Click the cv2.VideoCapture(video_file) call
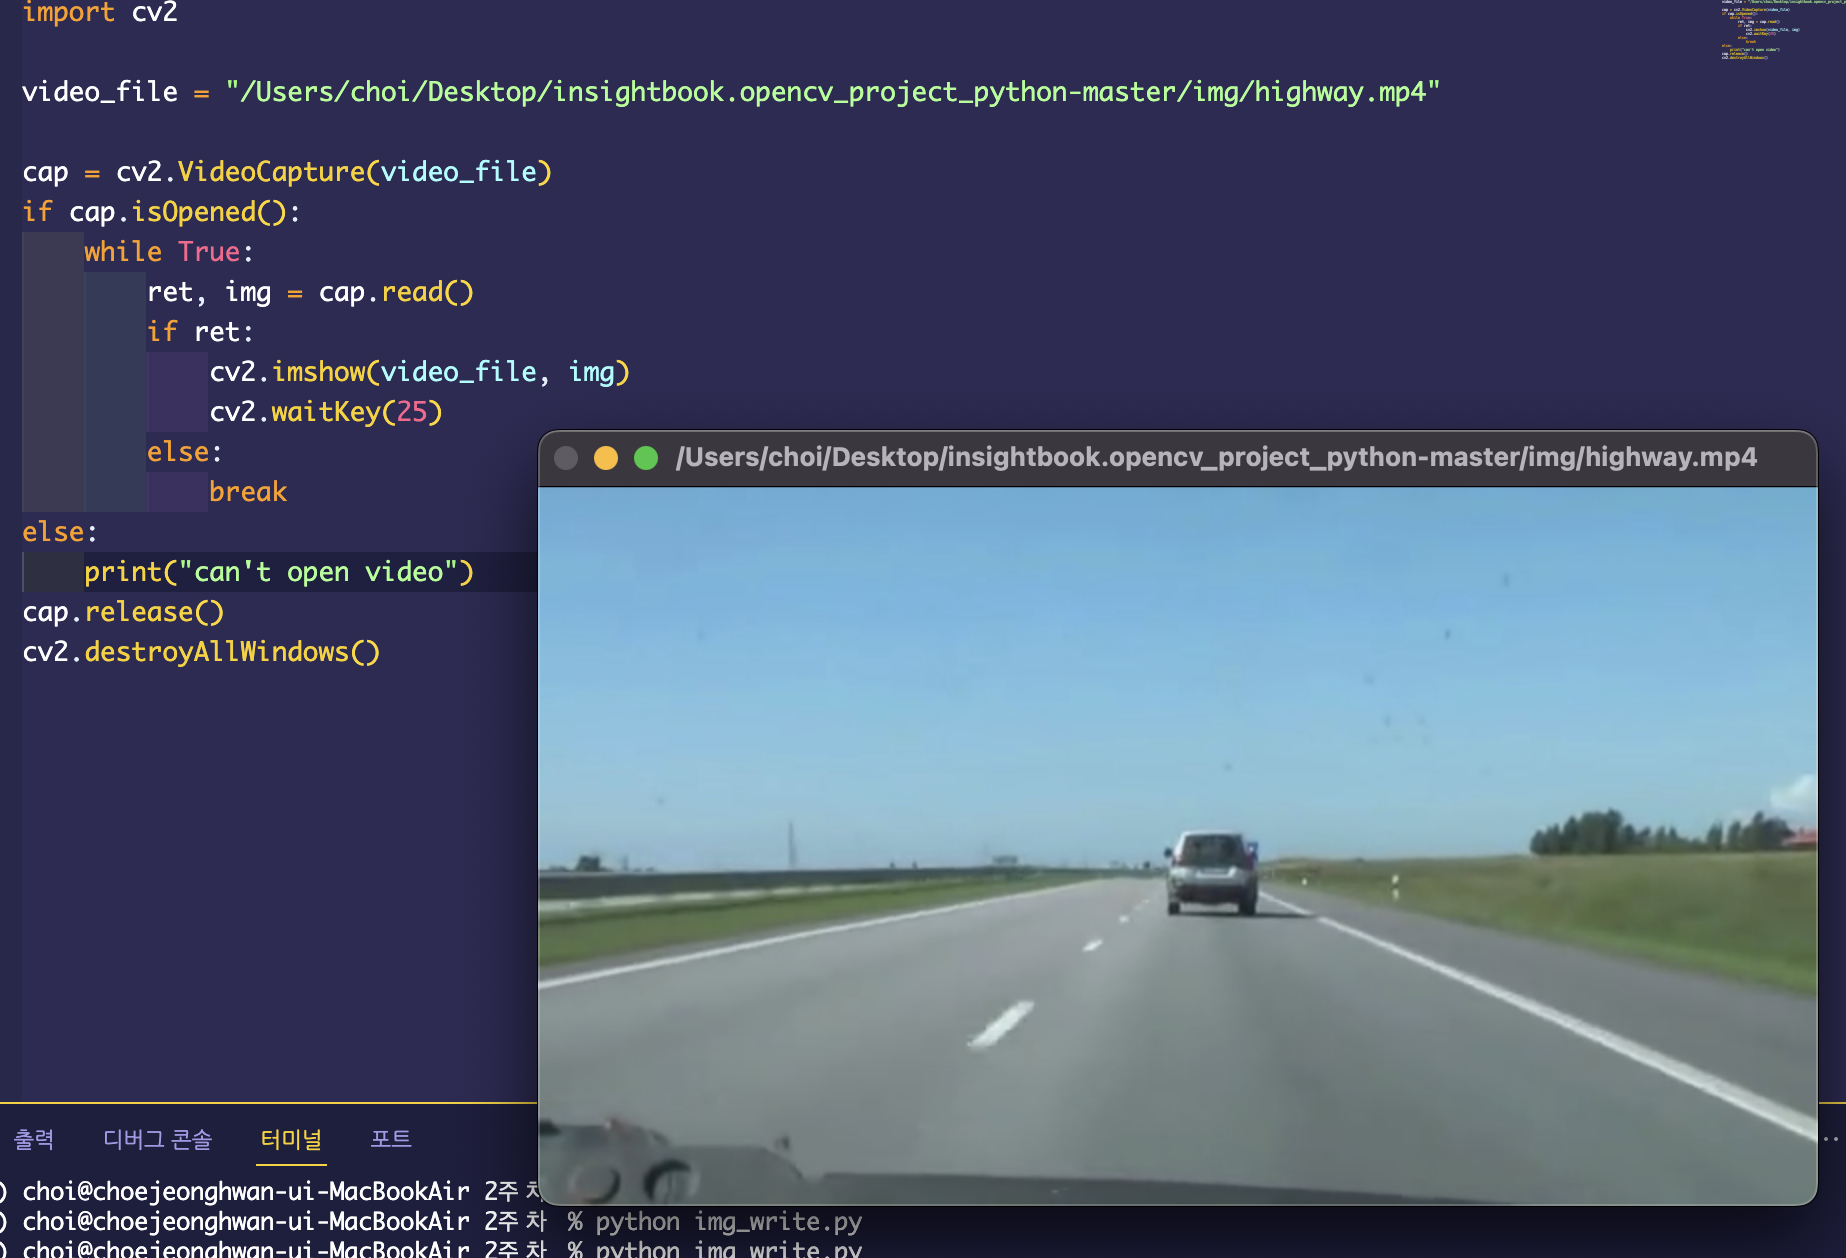This screenshot has height=1258, width=1846. coord(334,172)
